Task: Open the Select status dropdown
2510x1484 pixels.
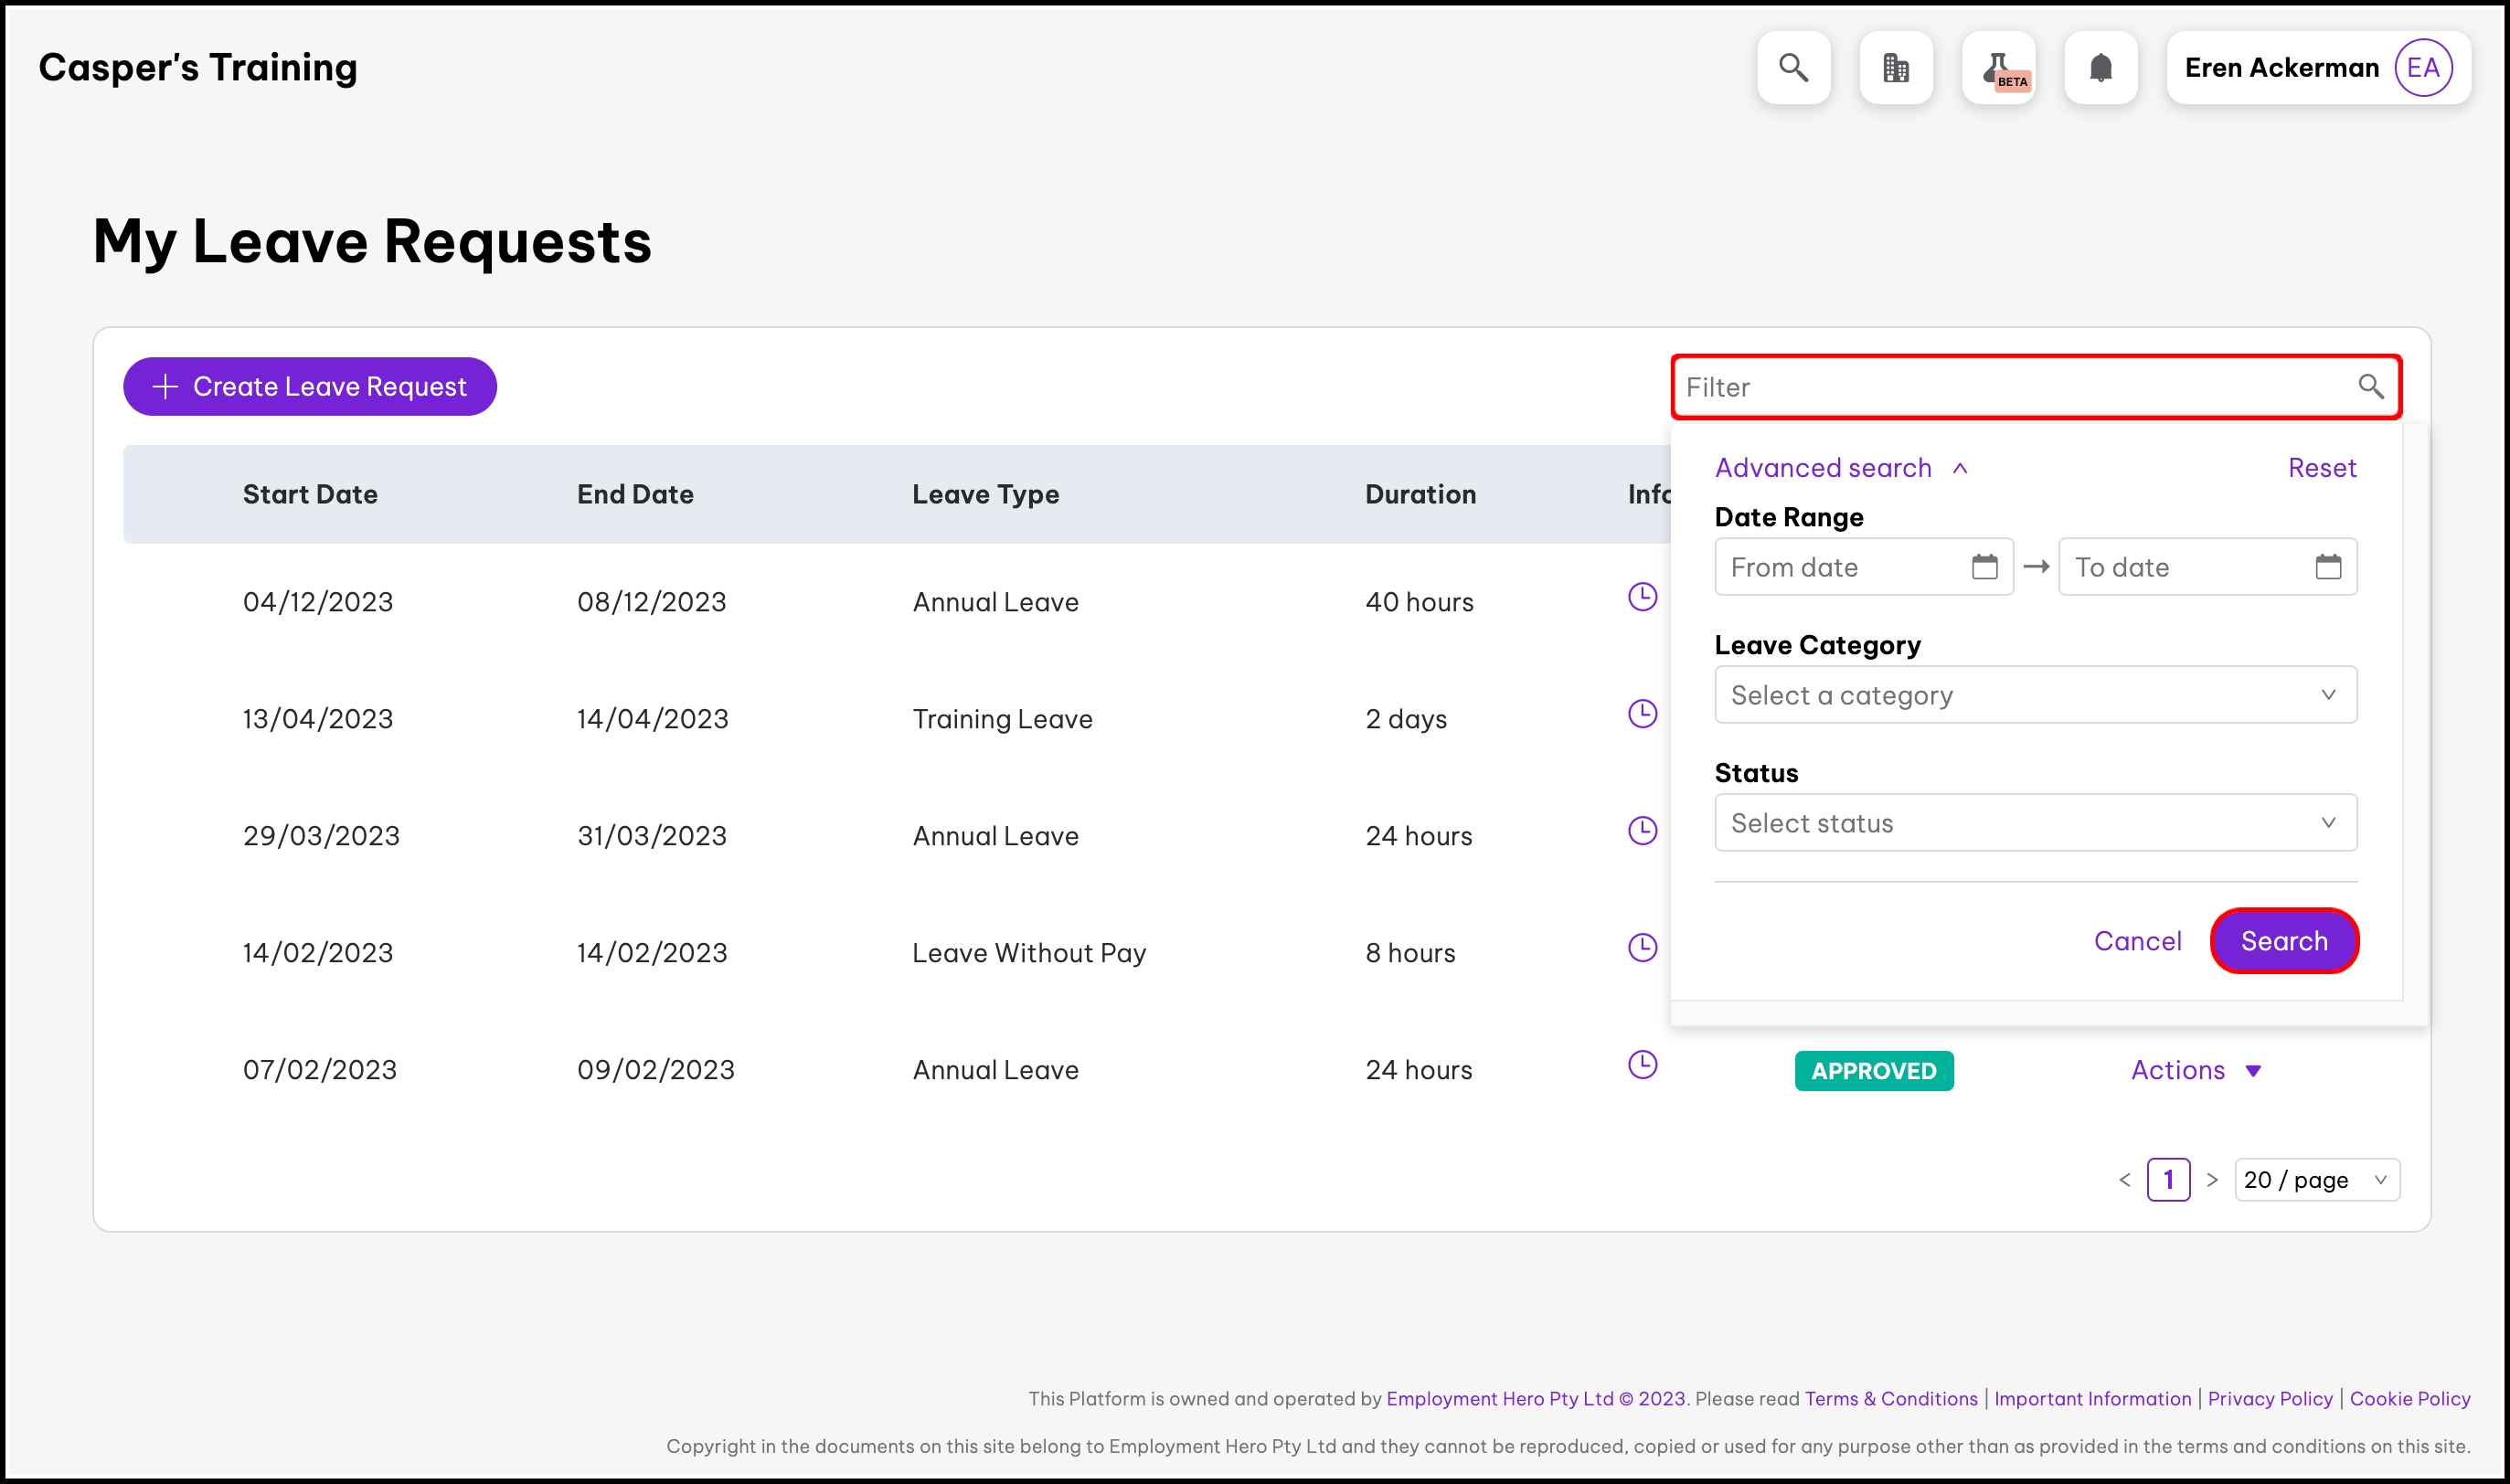Action: 2035,823
